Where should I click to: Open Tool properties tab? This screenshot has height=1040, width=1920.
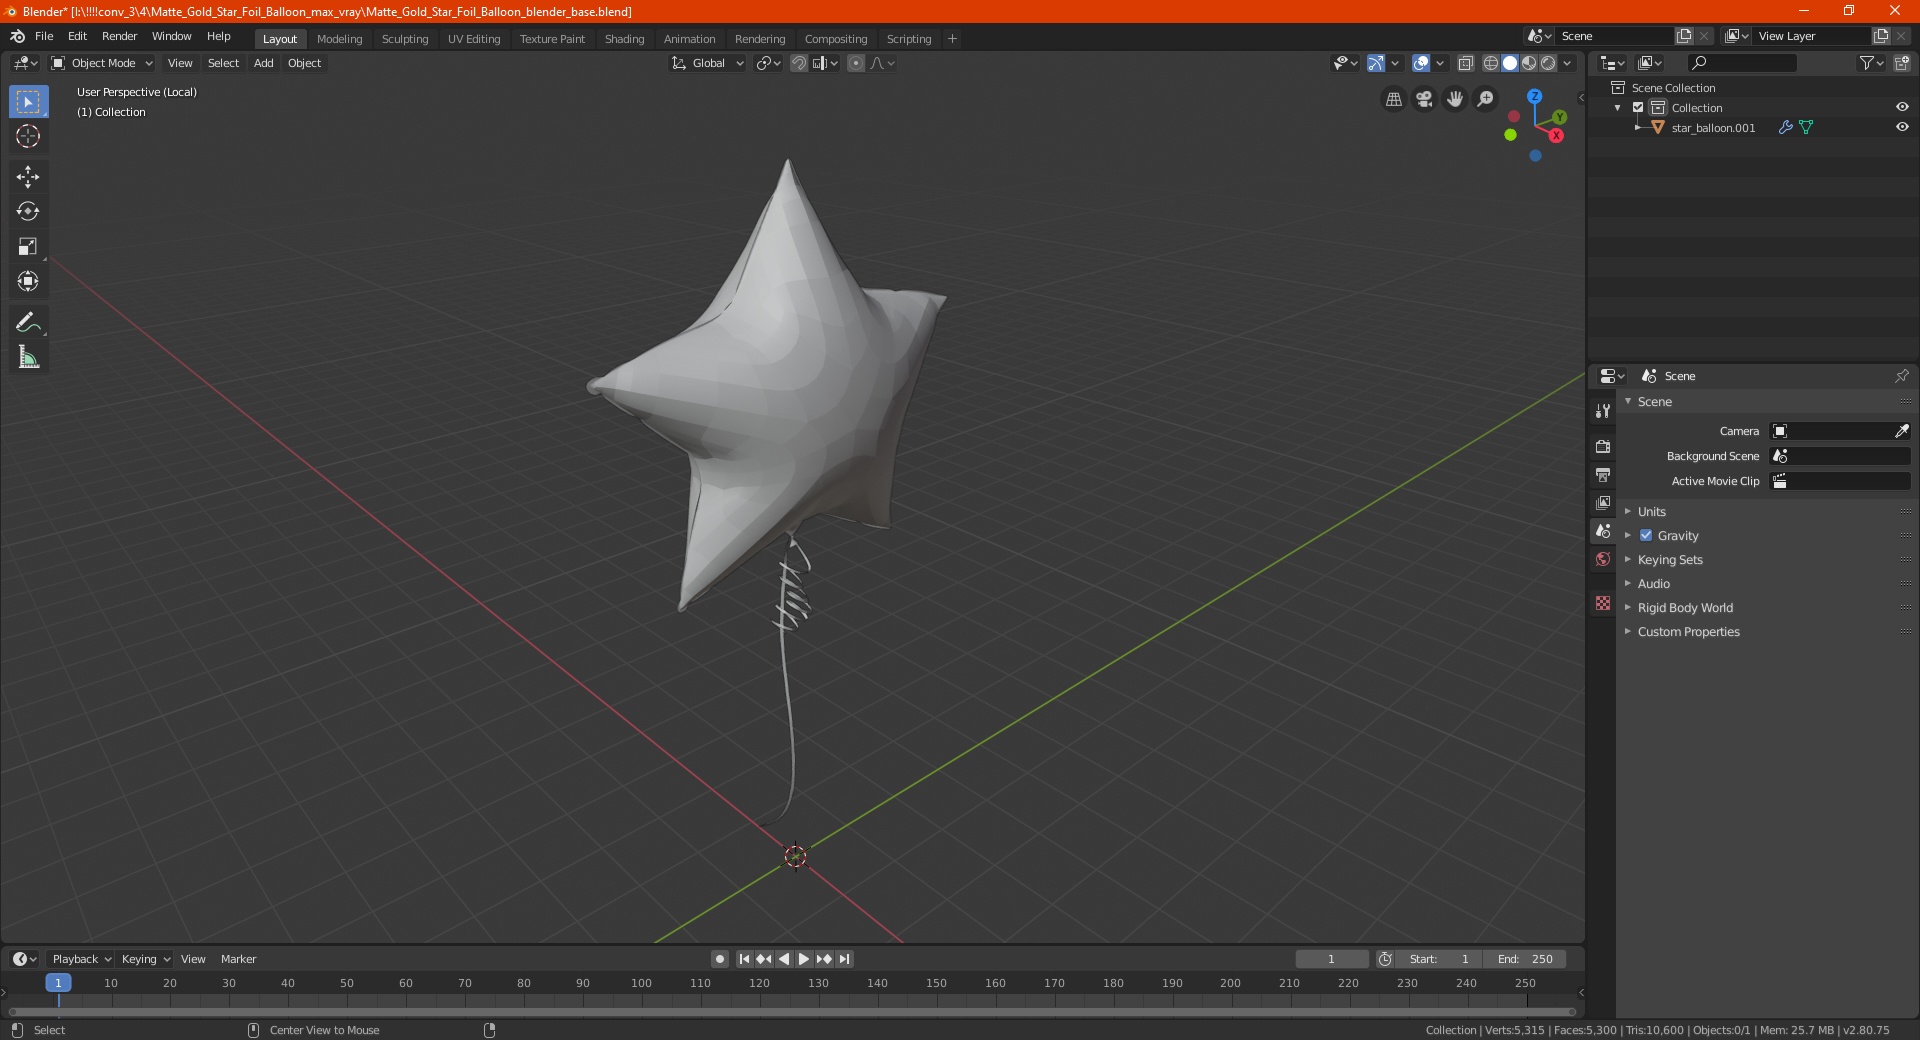click(1603, 411)
